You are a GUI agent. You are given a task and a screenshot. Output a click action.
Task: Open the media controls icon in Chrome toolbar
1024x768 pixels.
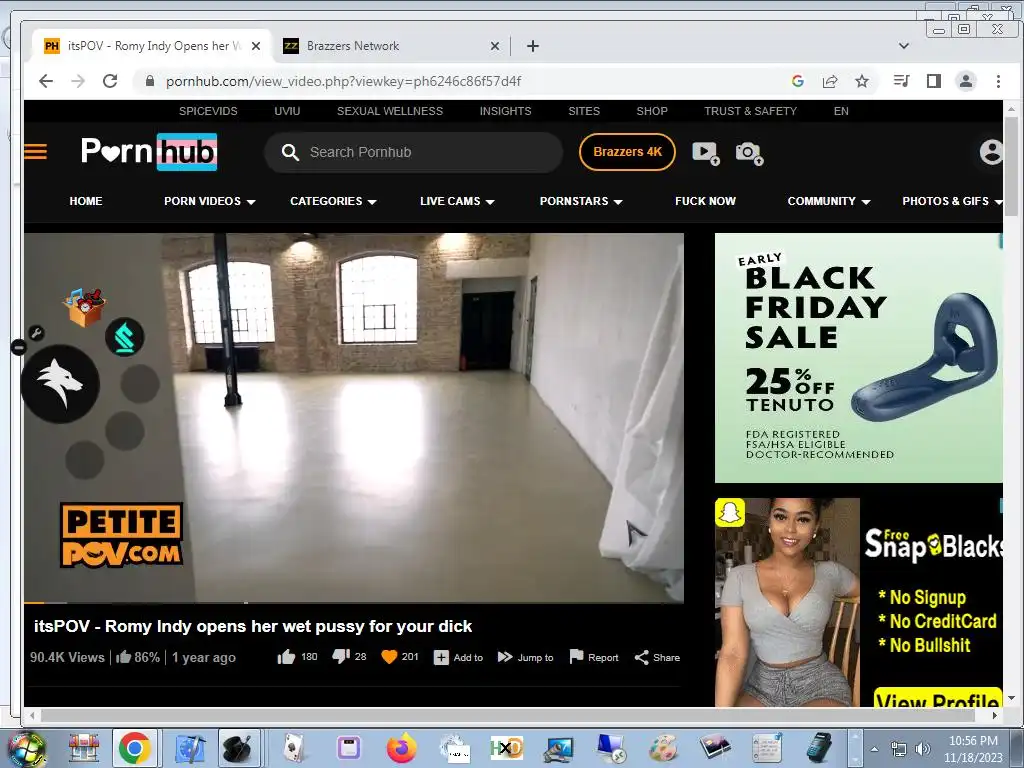pyautogui.click(x=901, y=81)
